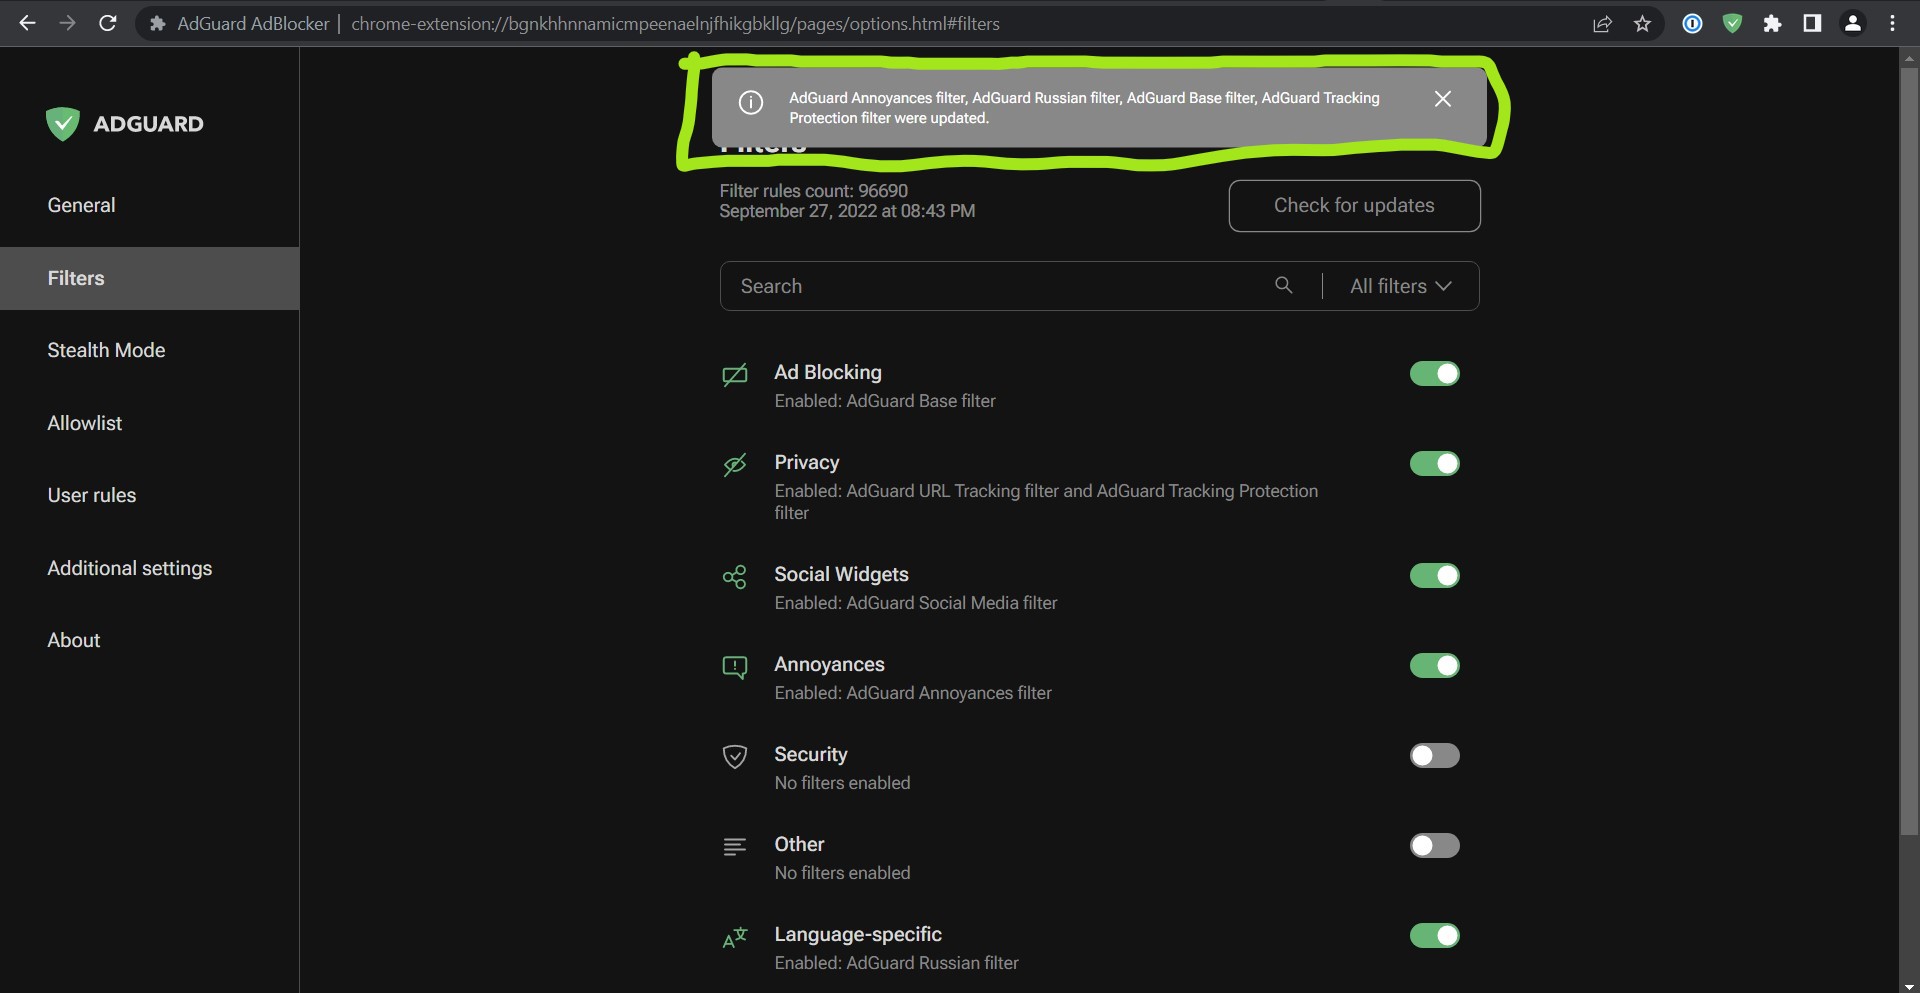Open the Privacy filter group
The height and width of the screenshot is (993, 1920).
click(807, 462)
